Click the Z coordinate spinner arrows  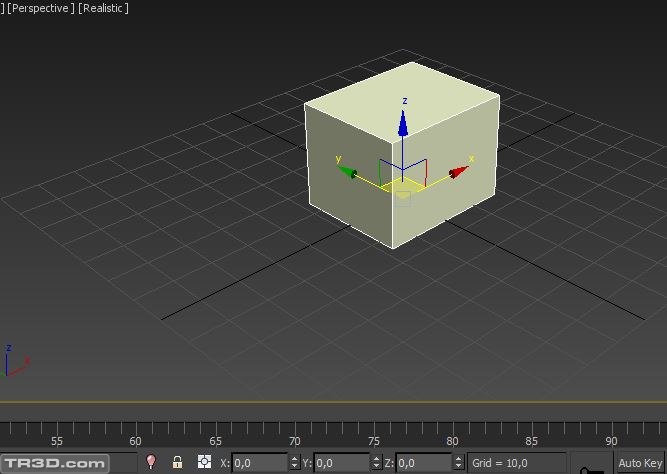[x=459, y=463]
